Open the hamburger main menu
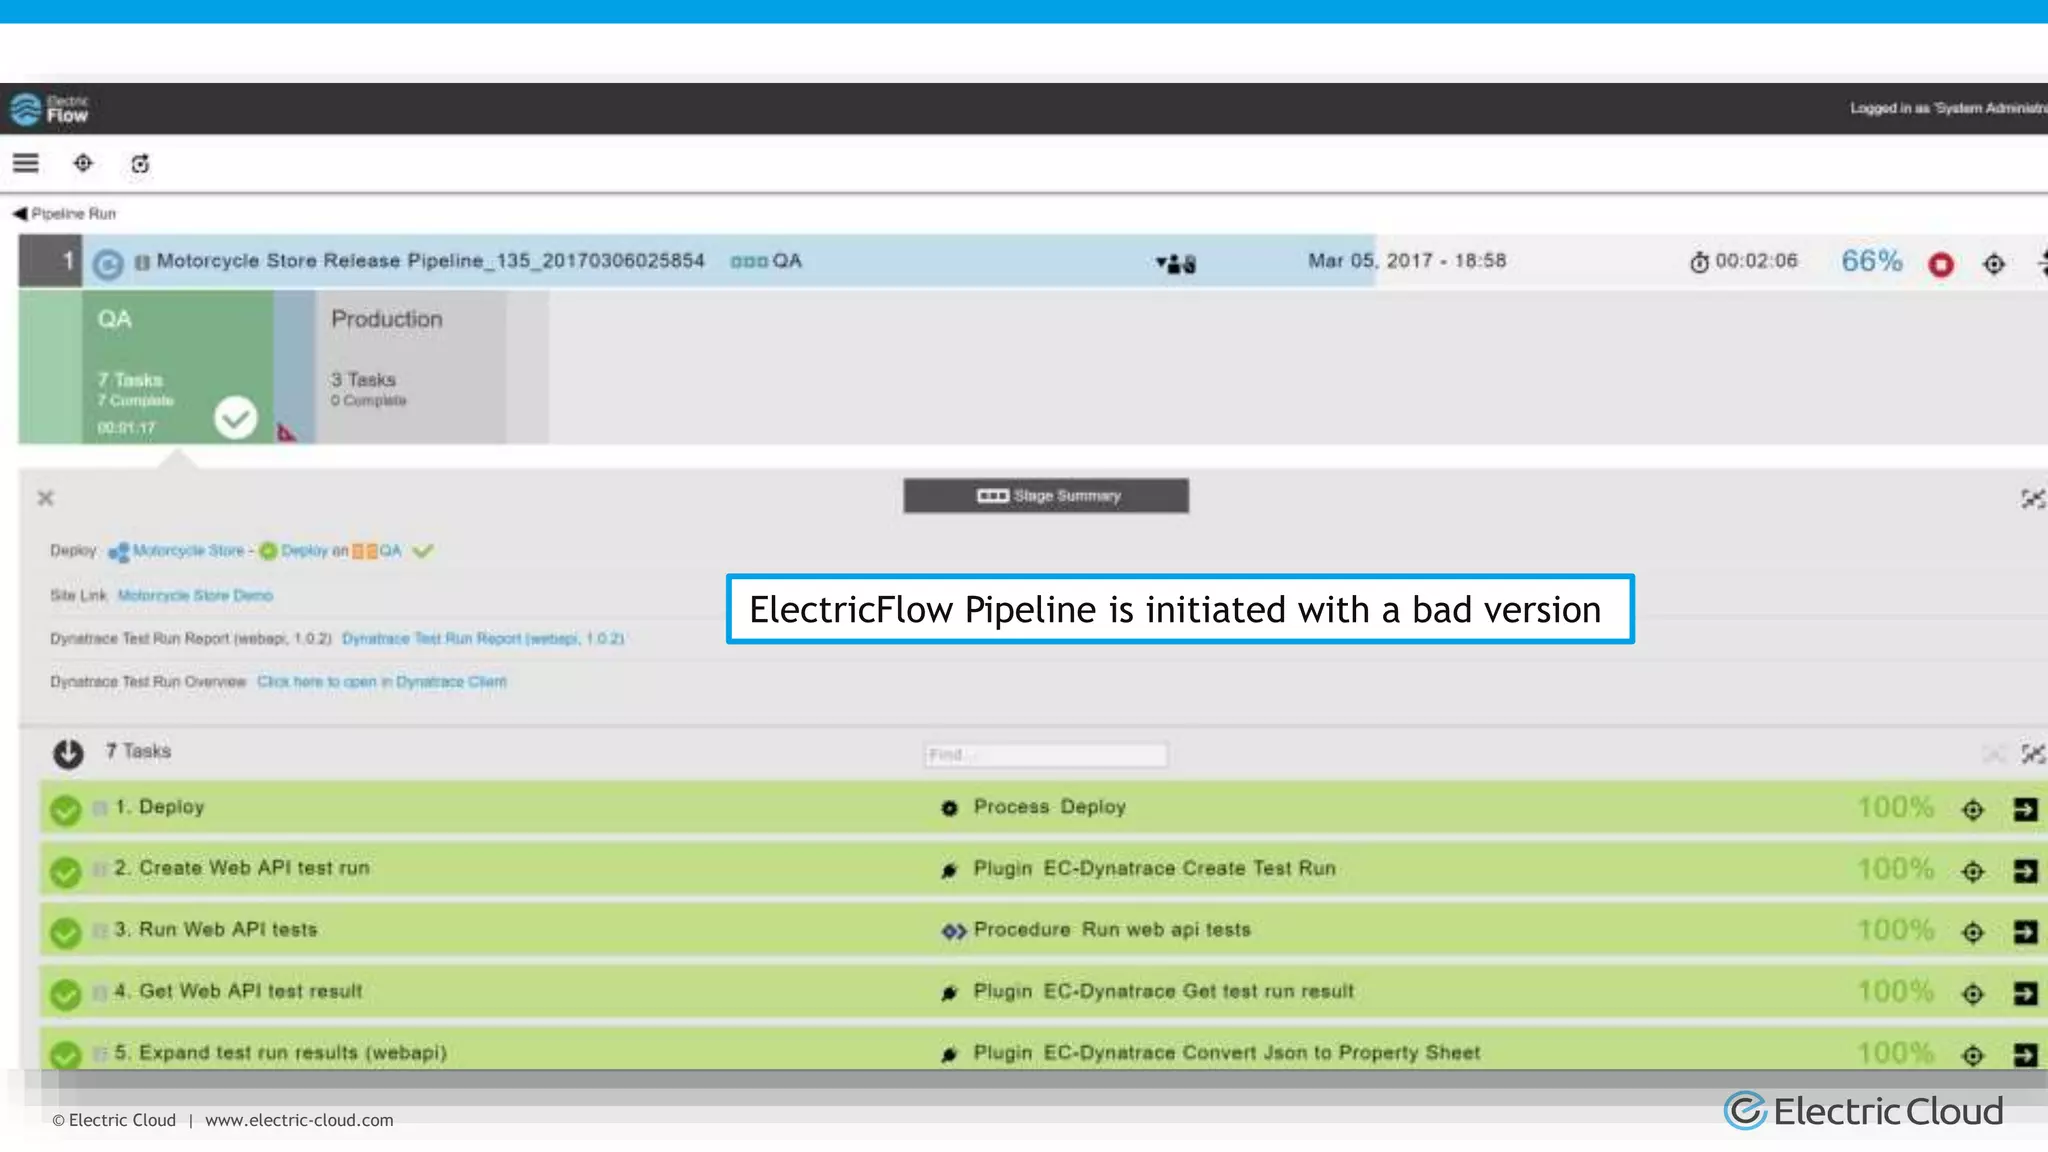This screenshot has height=1152, width=2048. coord(26,163)
